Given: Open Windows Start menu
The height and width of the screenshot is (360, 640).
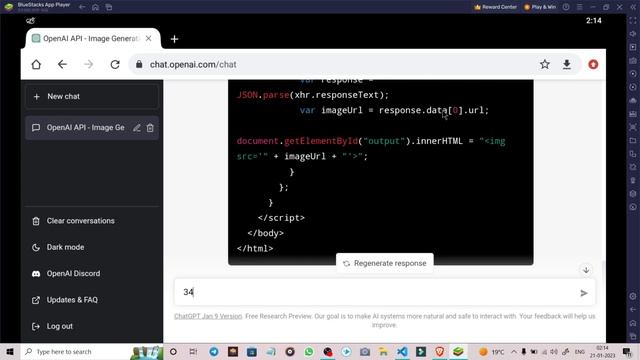Looking at the screenshot, I should click(x=10, y=352).
